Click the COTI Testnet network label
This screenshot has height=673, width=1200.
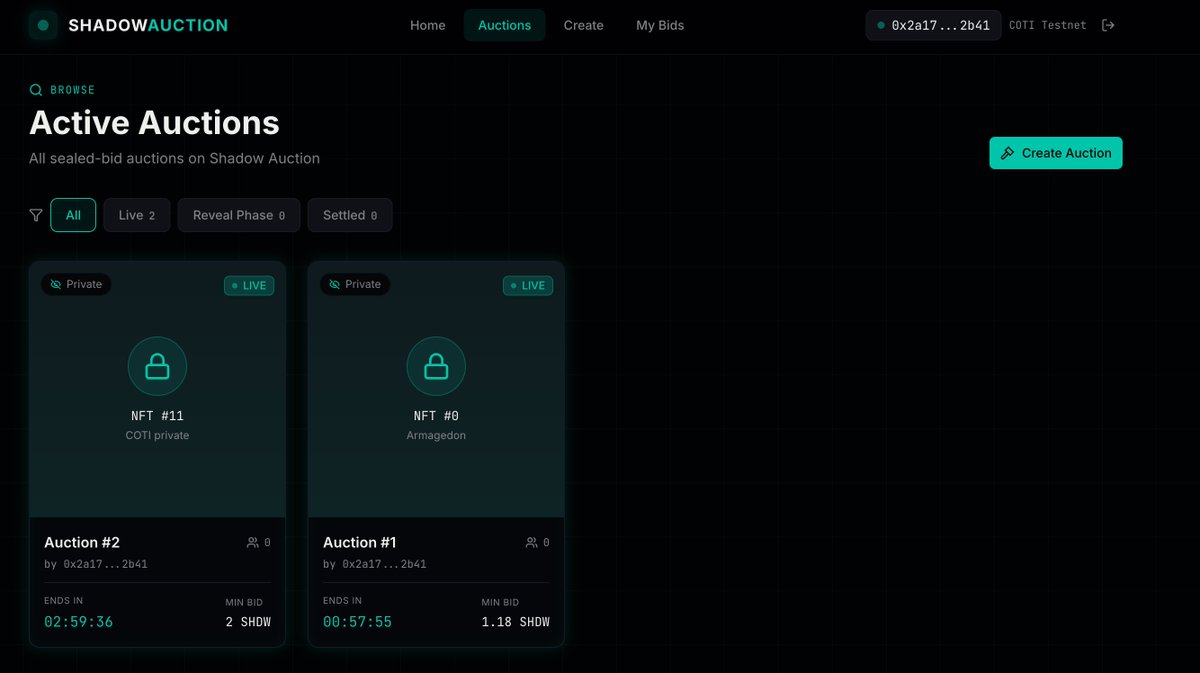pos(1047,25)
